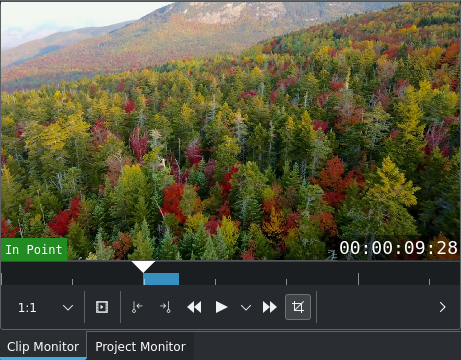Set zone in point
The height and width of the screenshot is (360, 461).
137,307
